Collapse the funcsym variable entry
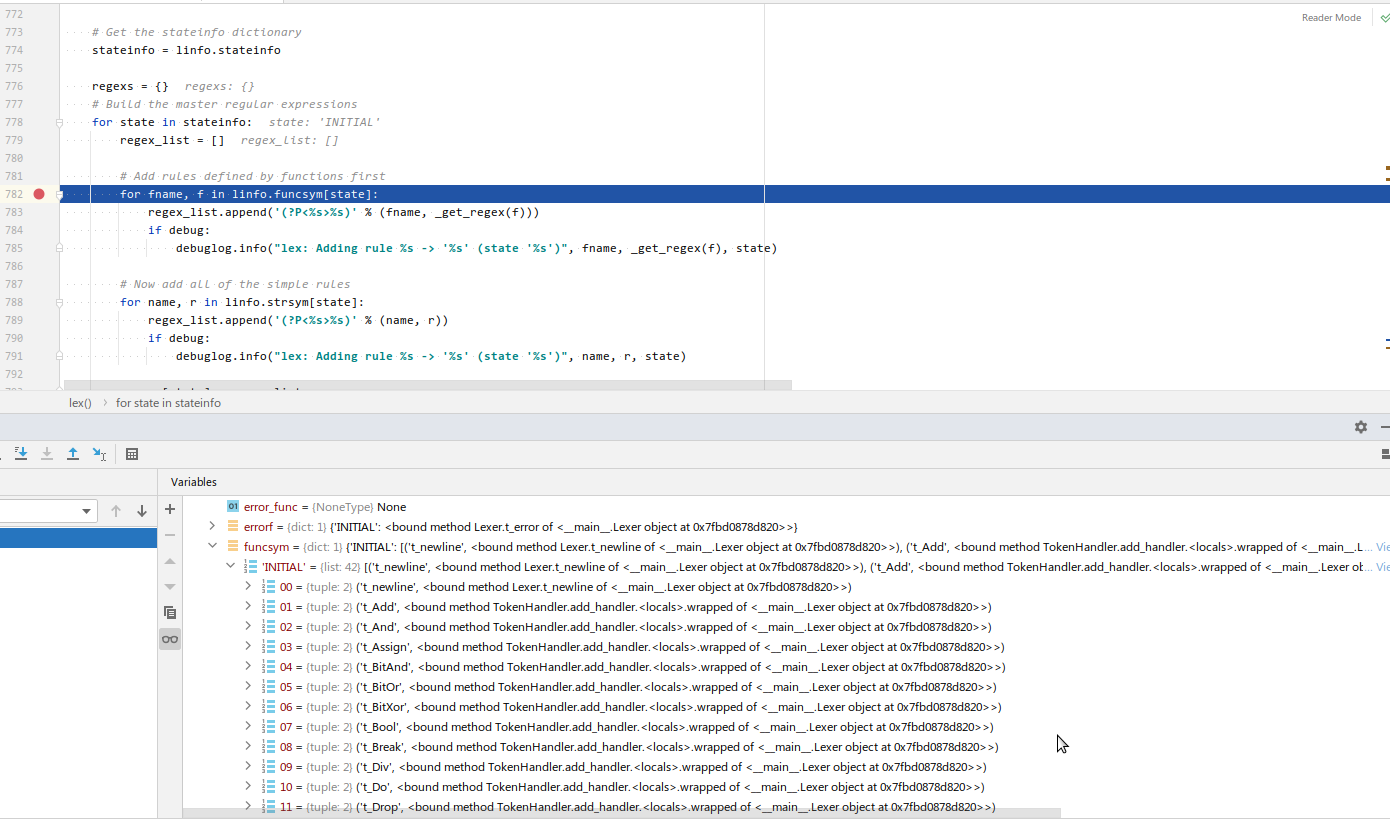 click(x=212, y=546)
